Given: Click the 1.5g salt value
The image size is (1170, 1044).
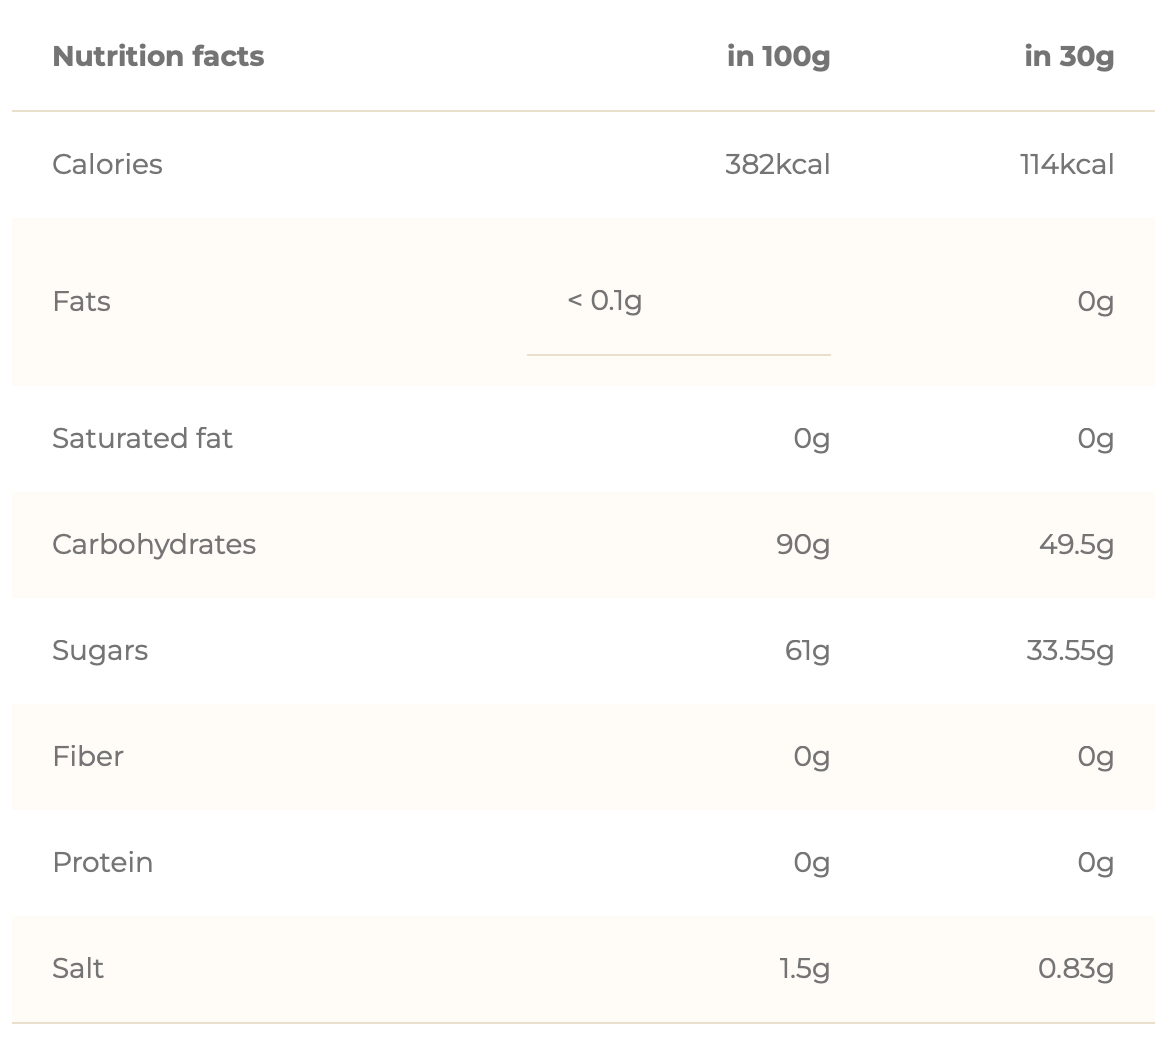Looking at the screenshot, I should point(804,968).
